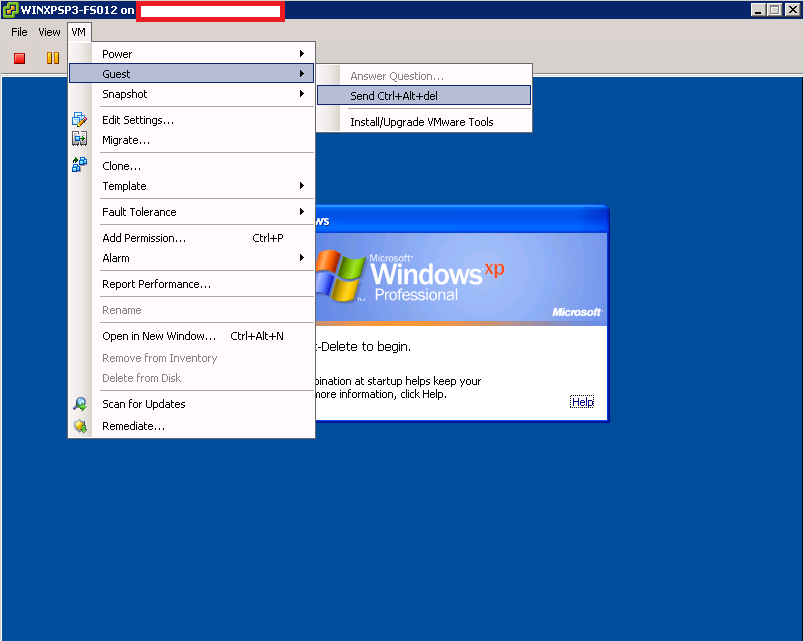This screenshot has height=641, width=804.
Task: Expand the Fault Tolerance submenu
Action: tap(191, 212)
